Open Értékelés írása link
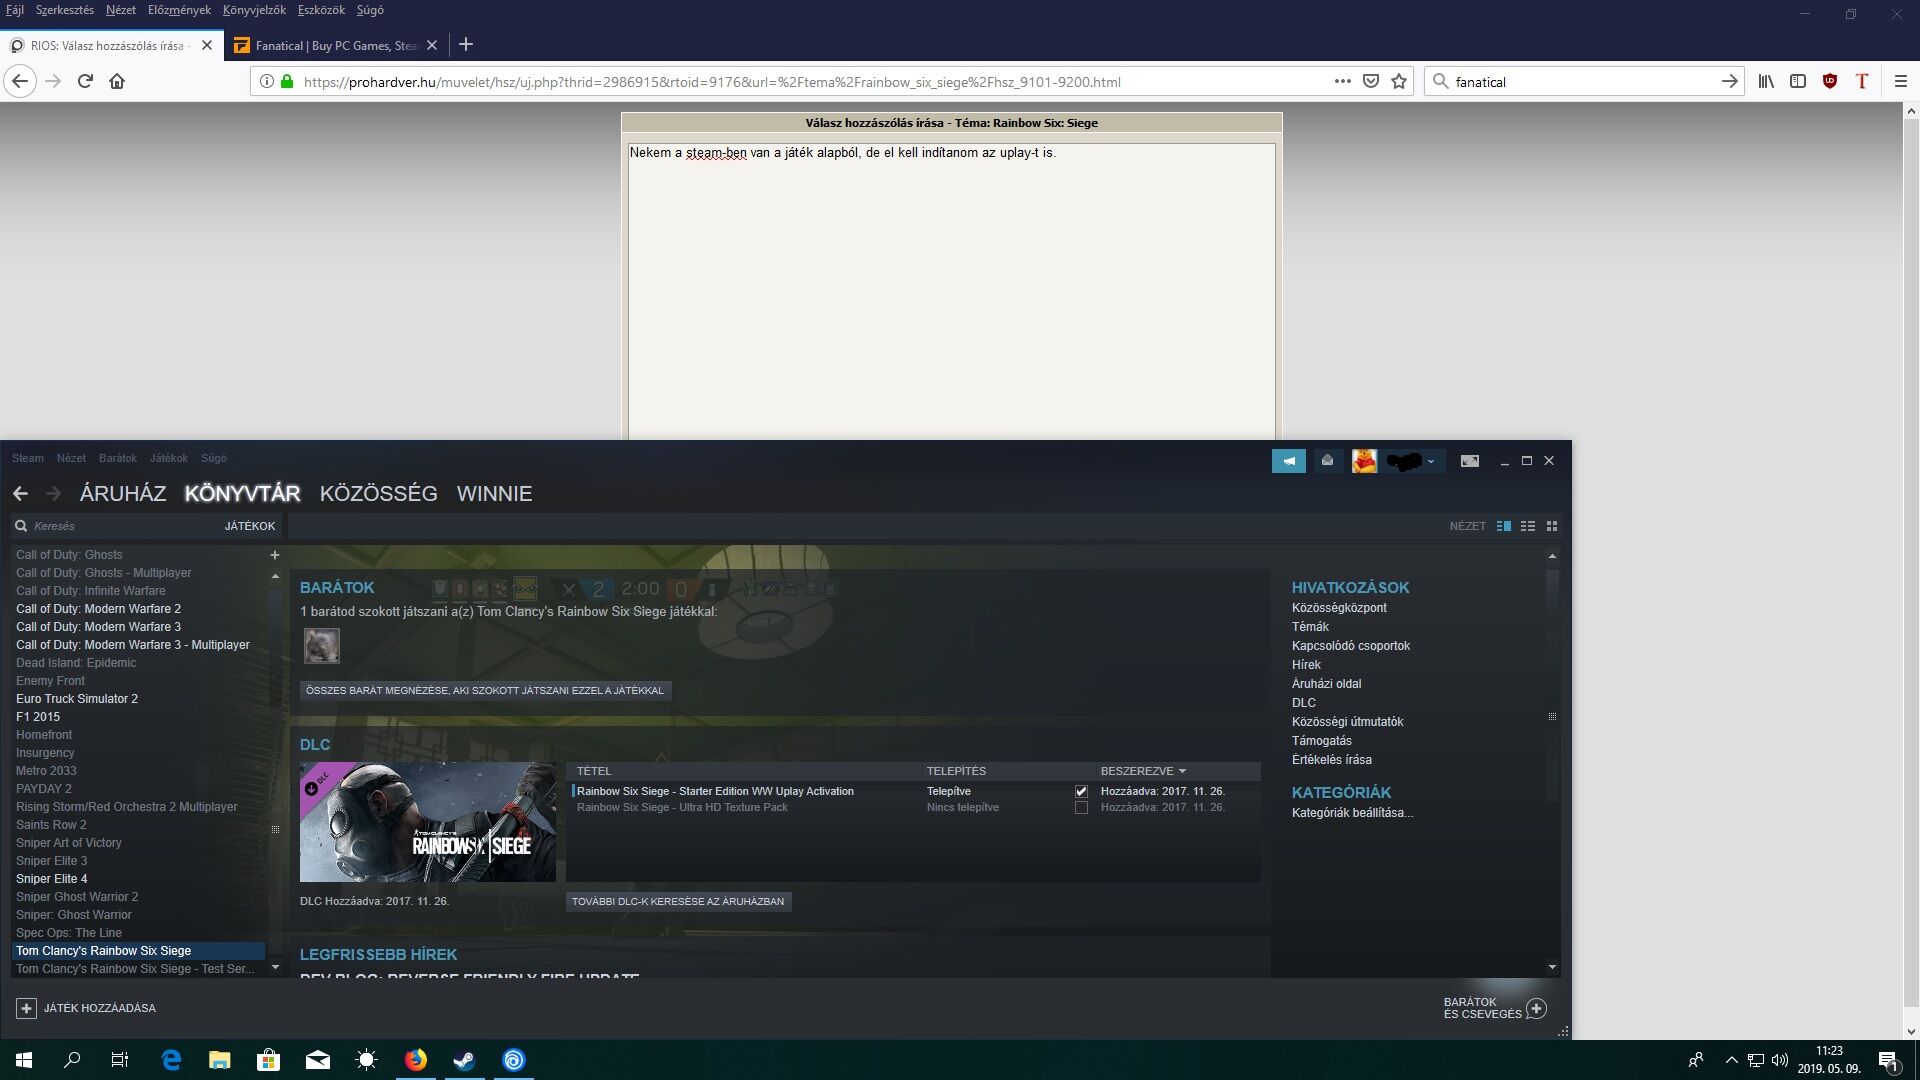The image size is (1920, 1080). 1331,760
